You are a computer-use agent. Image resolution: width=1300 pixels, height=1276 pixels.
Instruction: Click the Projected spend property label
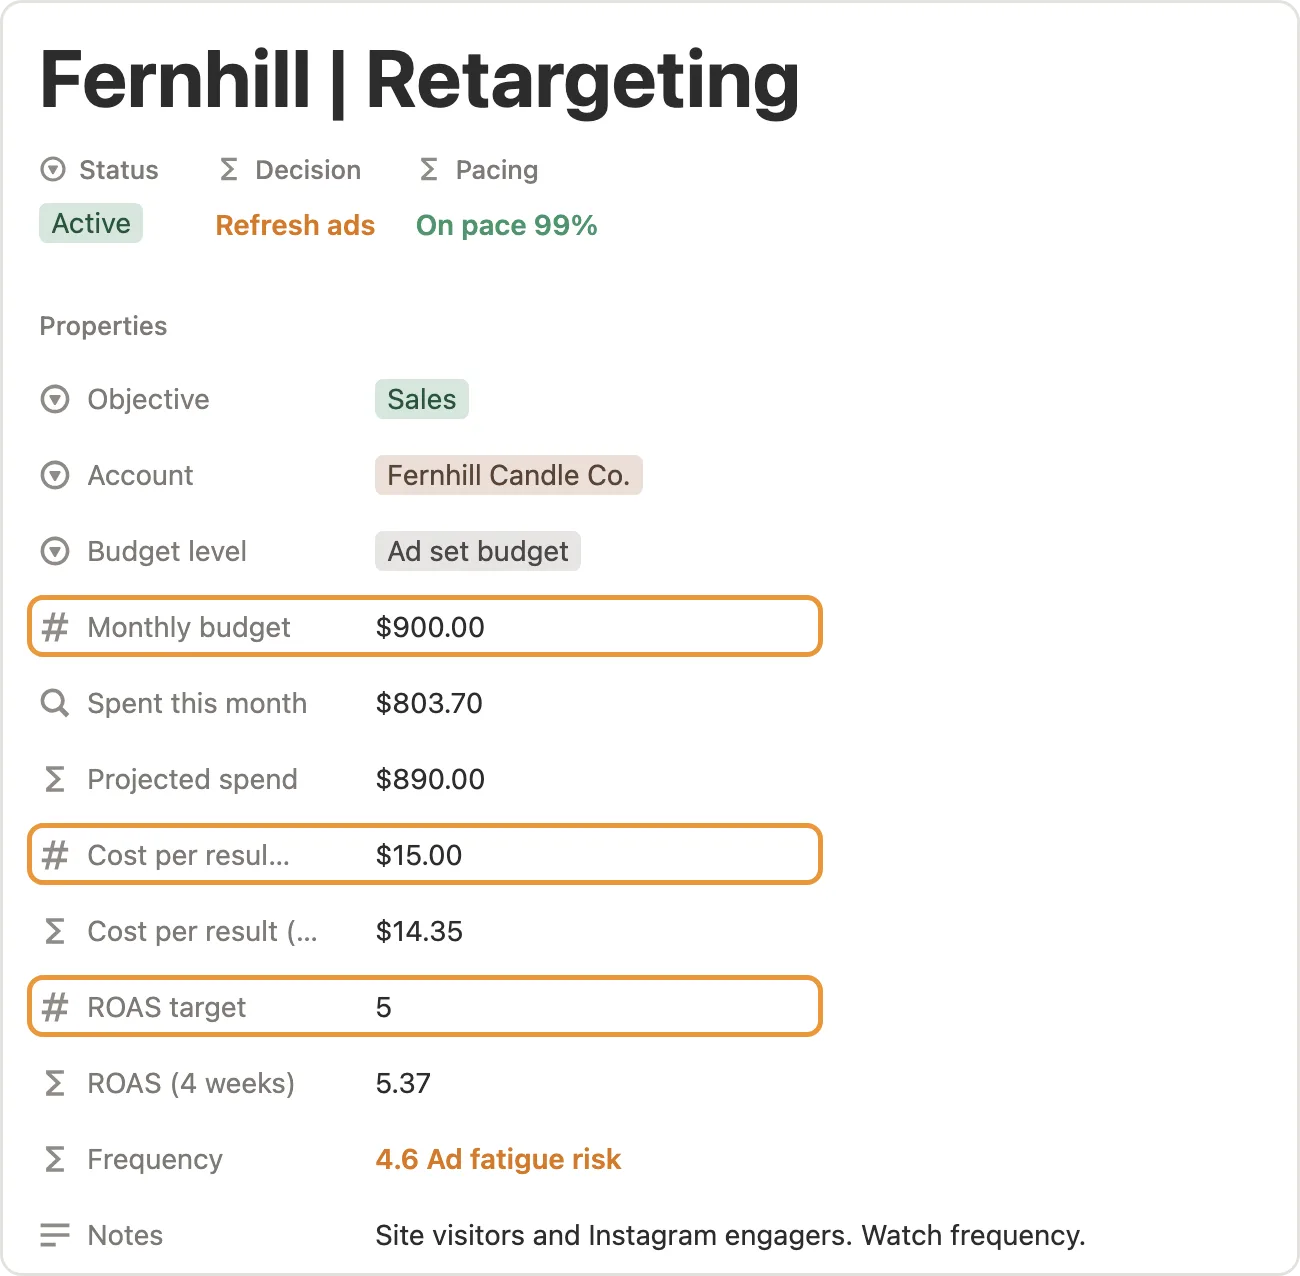[193, 780]
